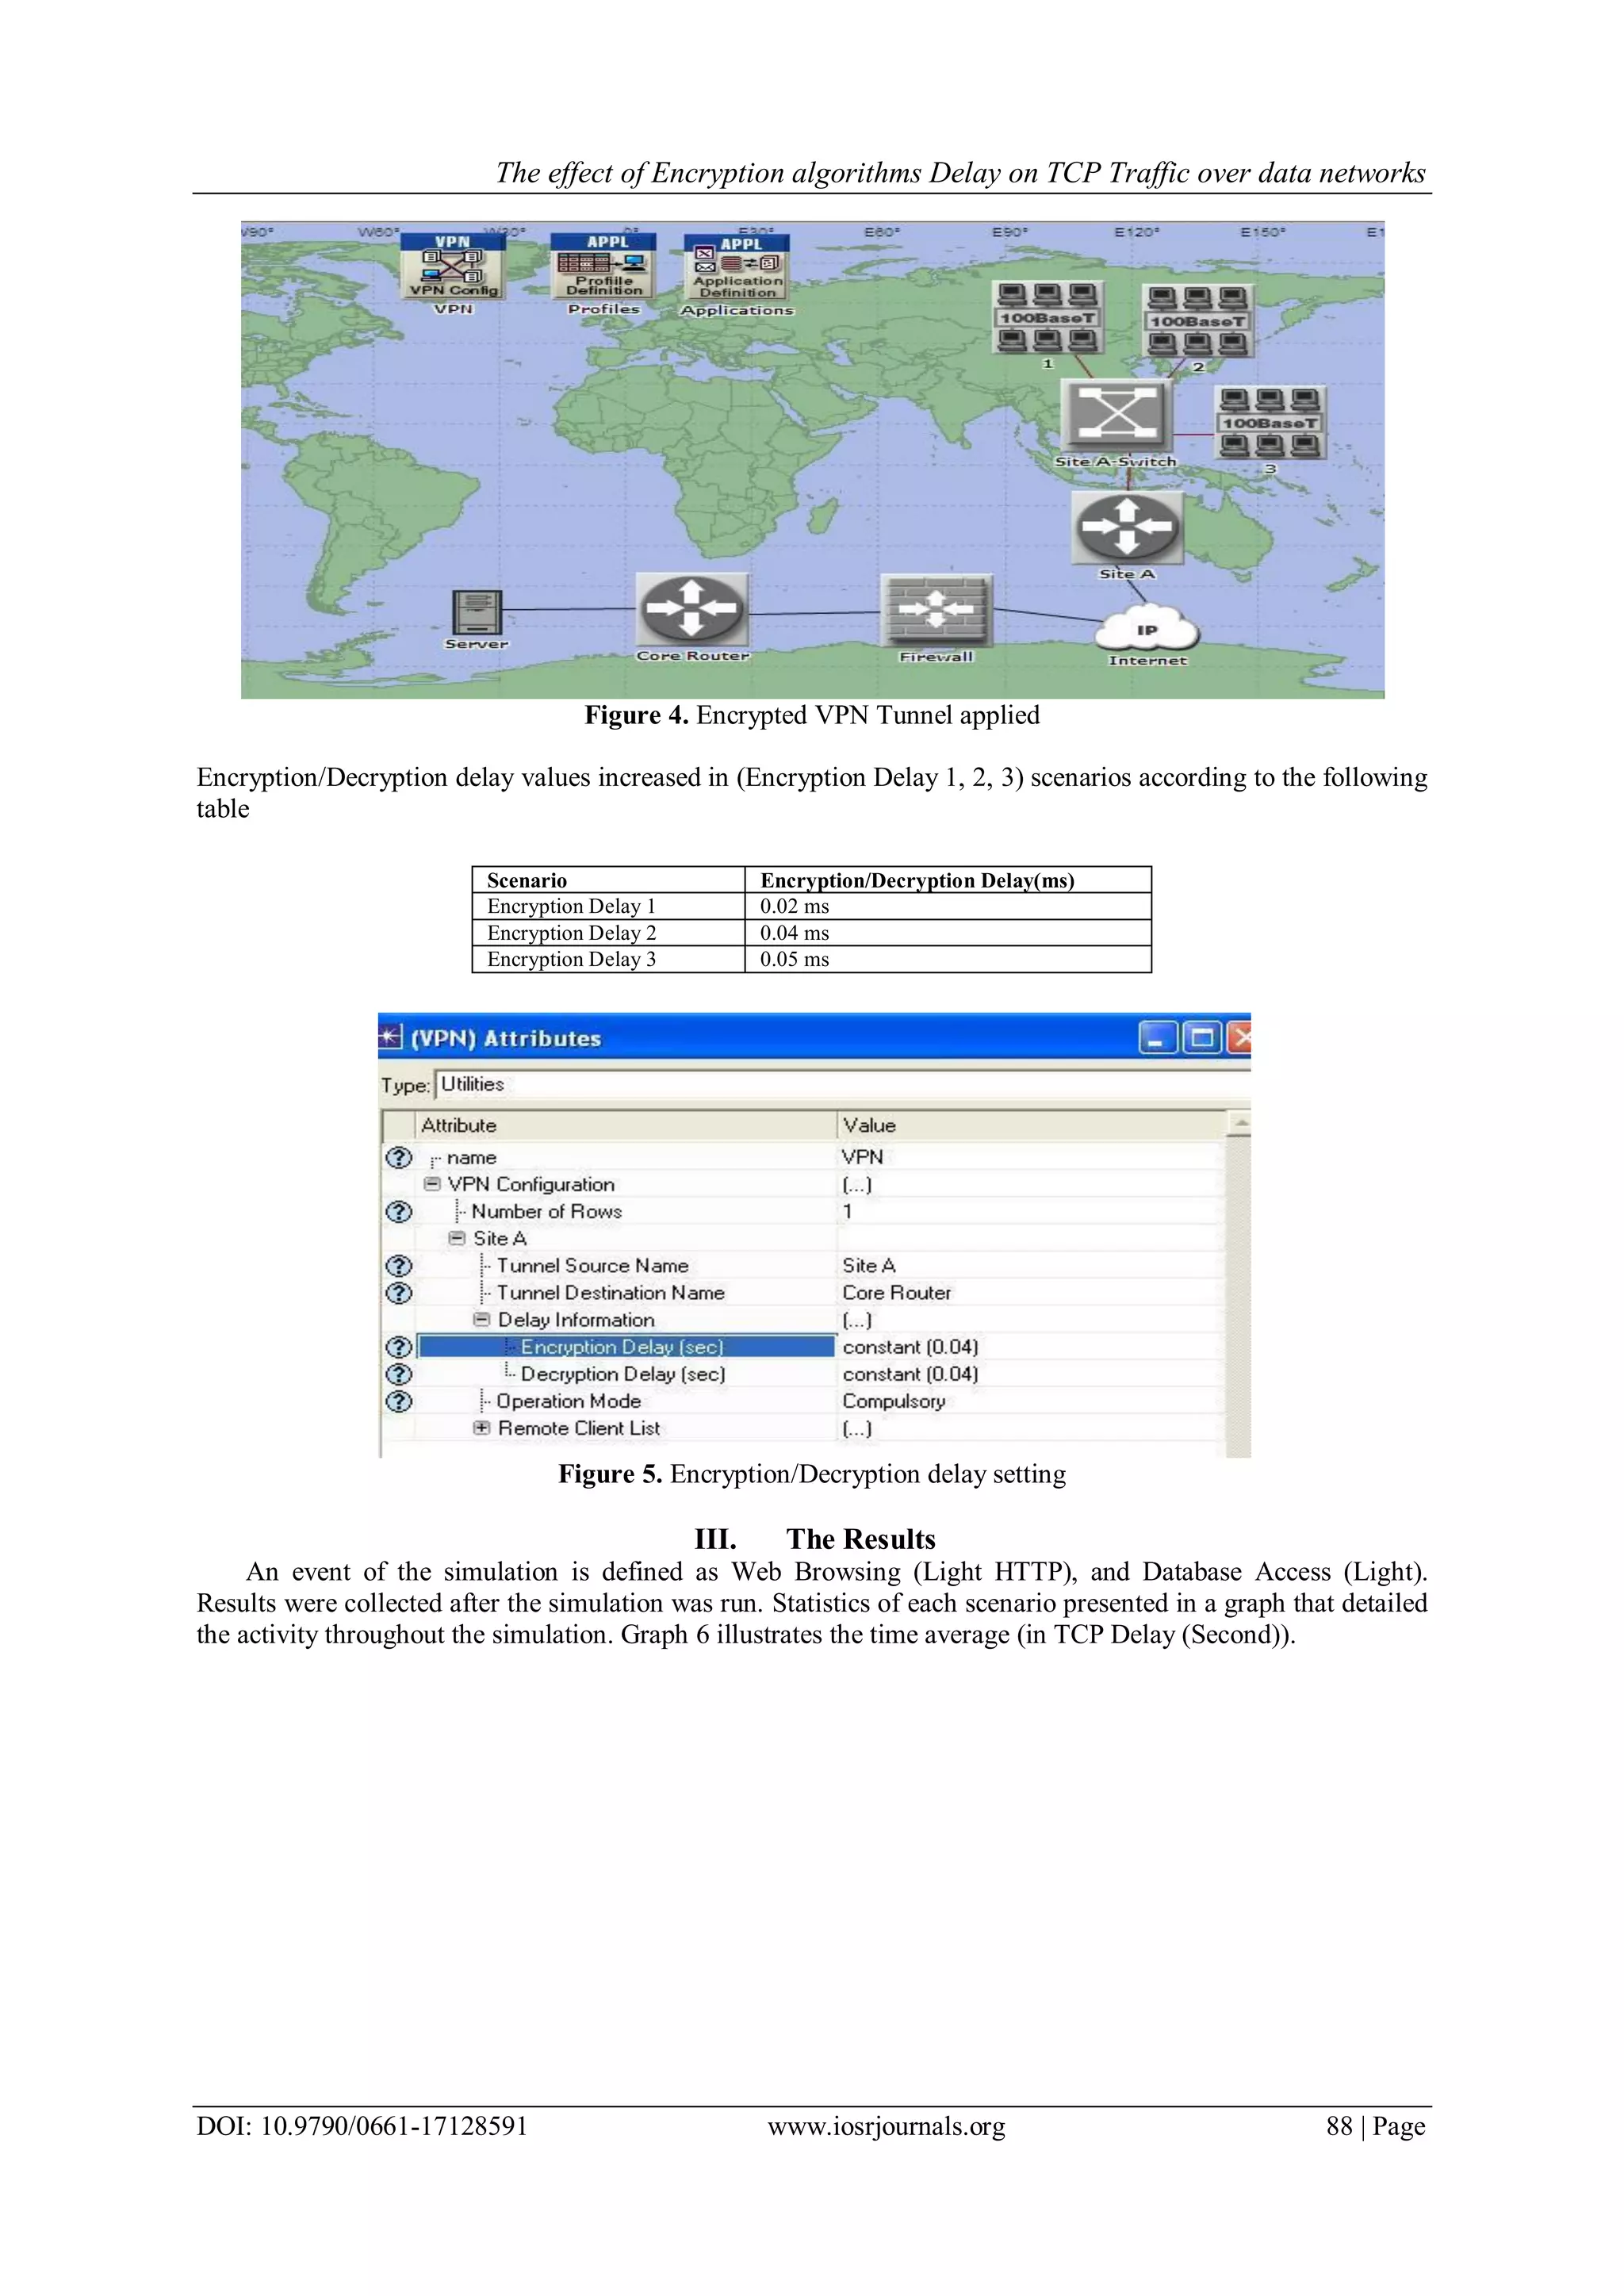The image size is (1624, 2296).
Task: Click the Value column header
Action: tap(1031, 1125)
